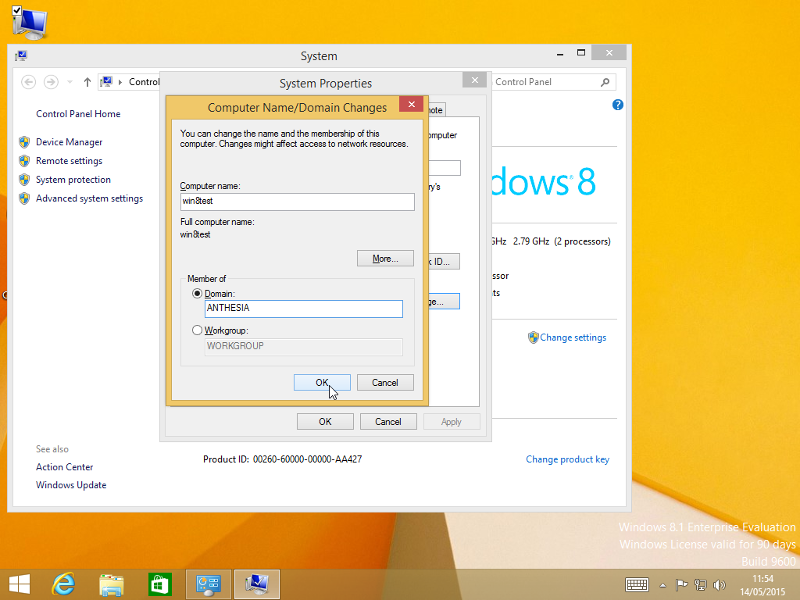Click the Computer name text field
Screen dimensions: 800x600
[297, 202]
